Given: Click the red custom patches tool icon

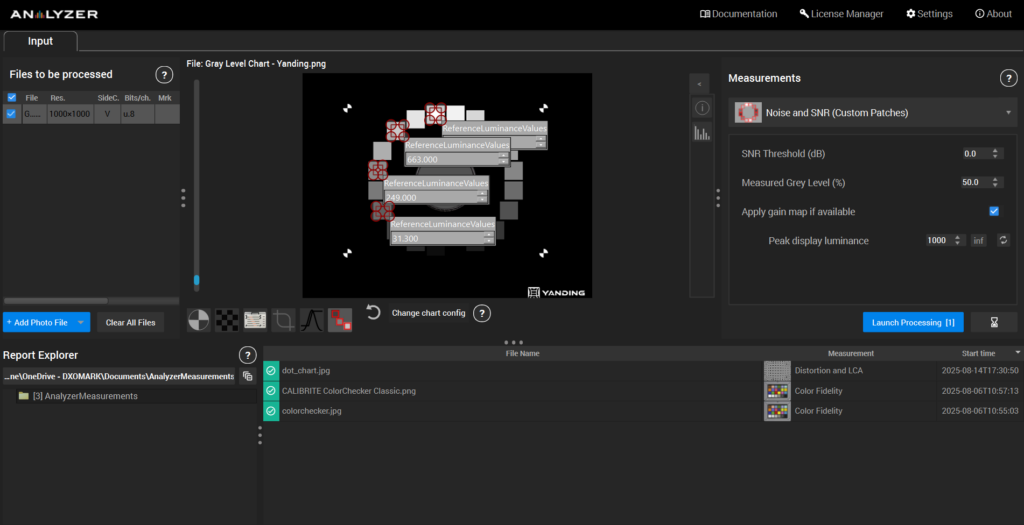Looking at the screenshot, I should coord(340,320).
